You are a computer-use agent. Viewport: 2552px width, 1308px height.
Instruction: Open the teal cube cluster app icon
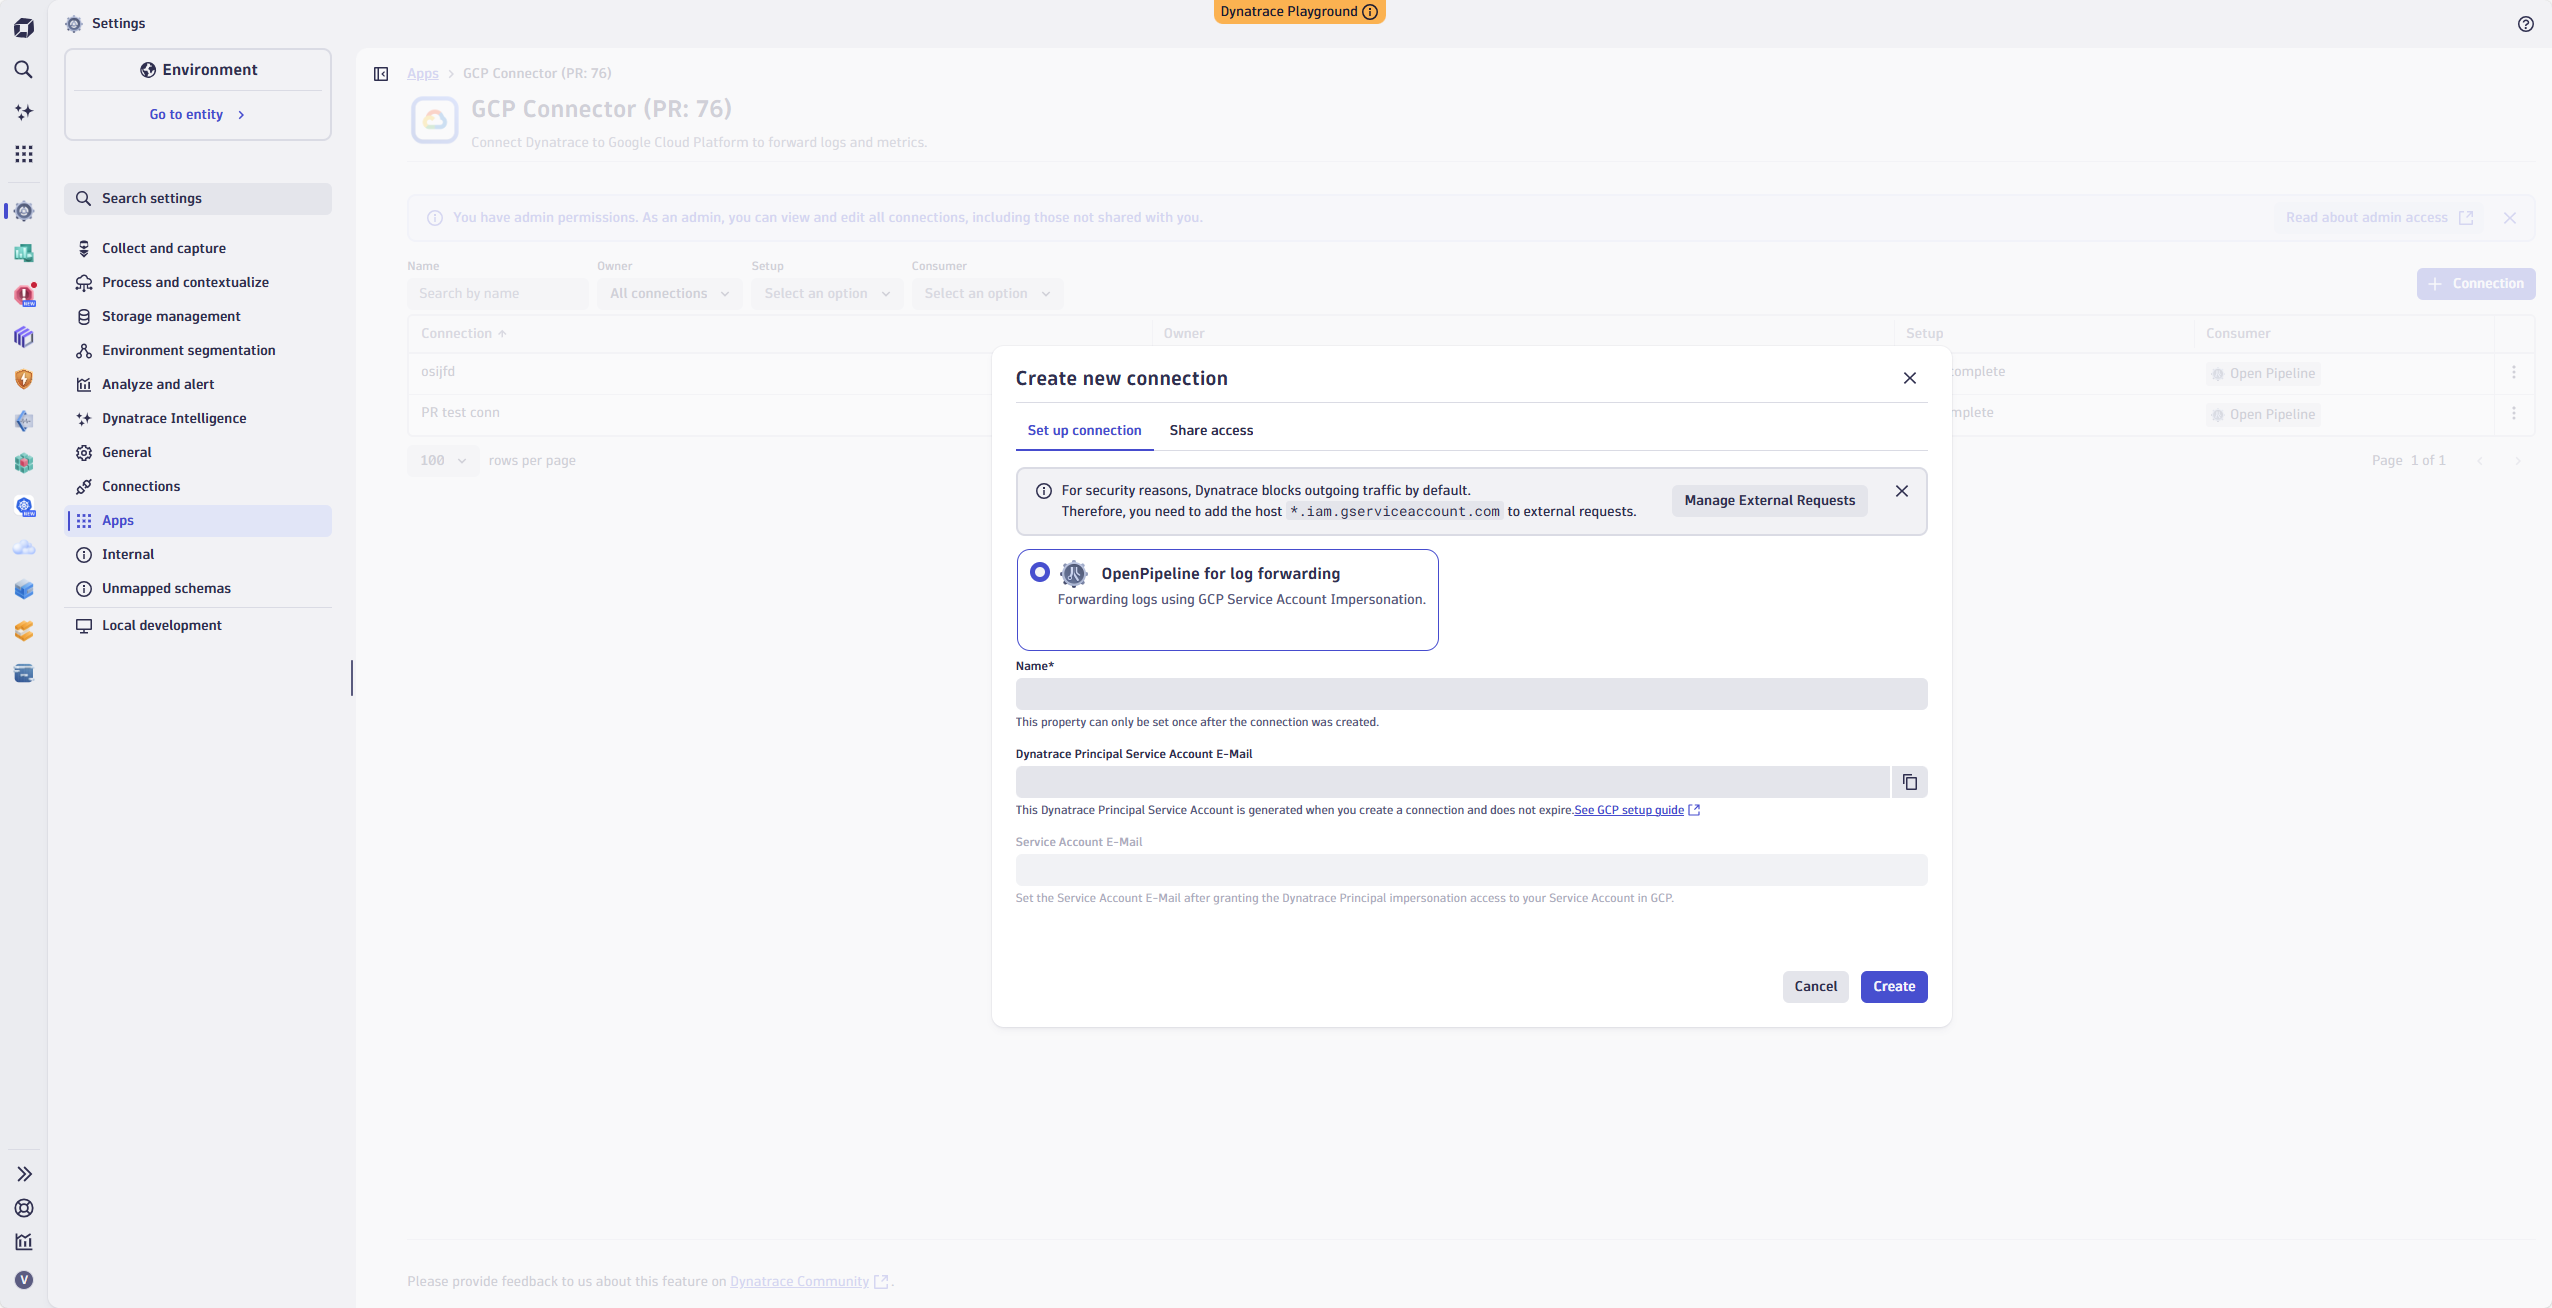pyautogui.click(x=24, y=463)
